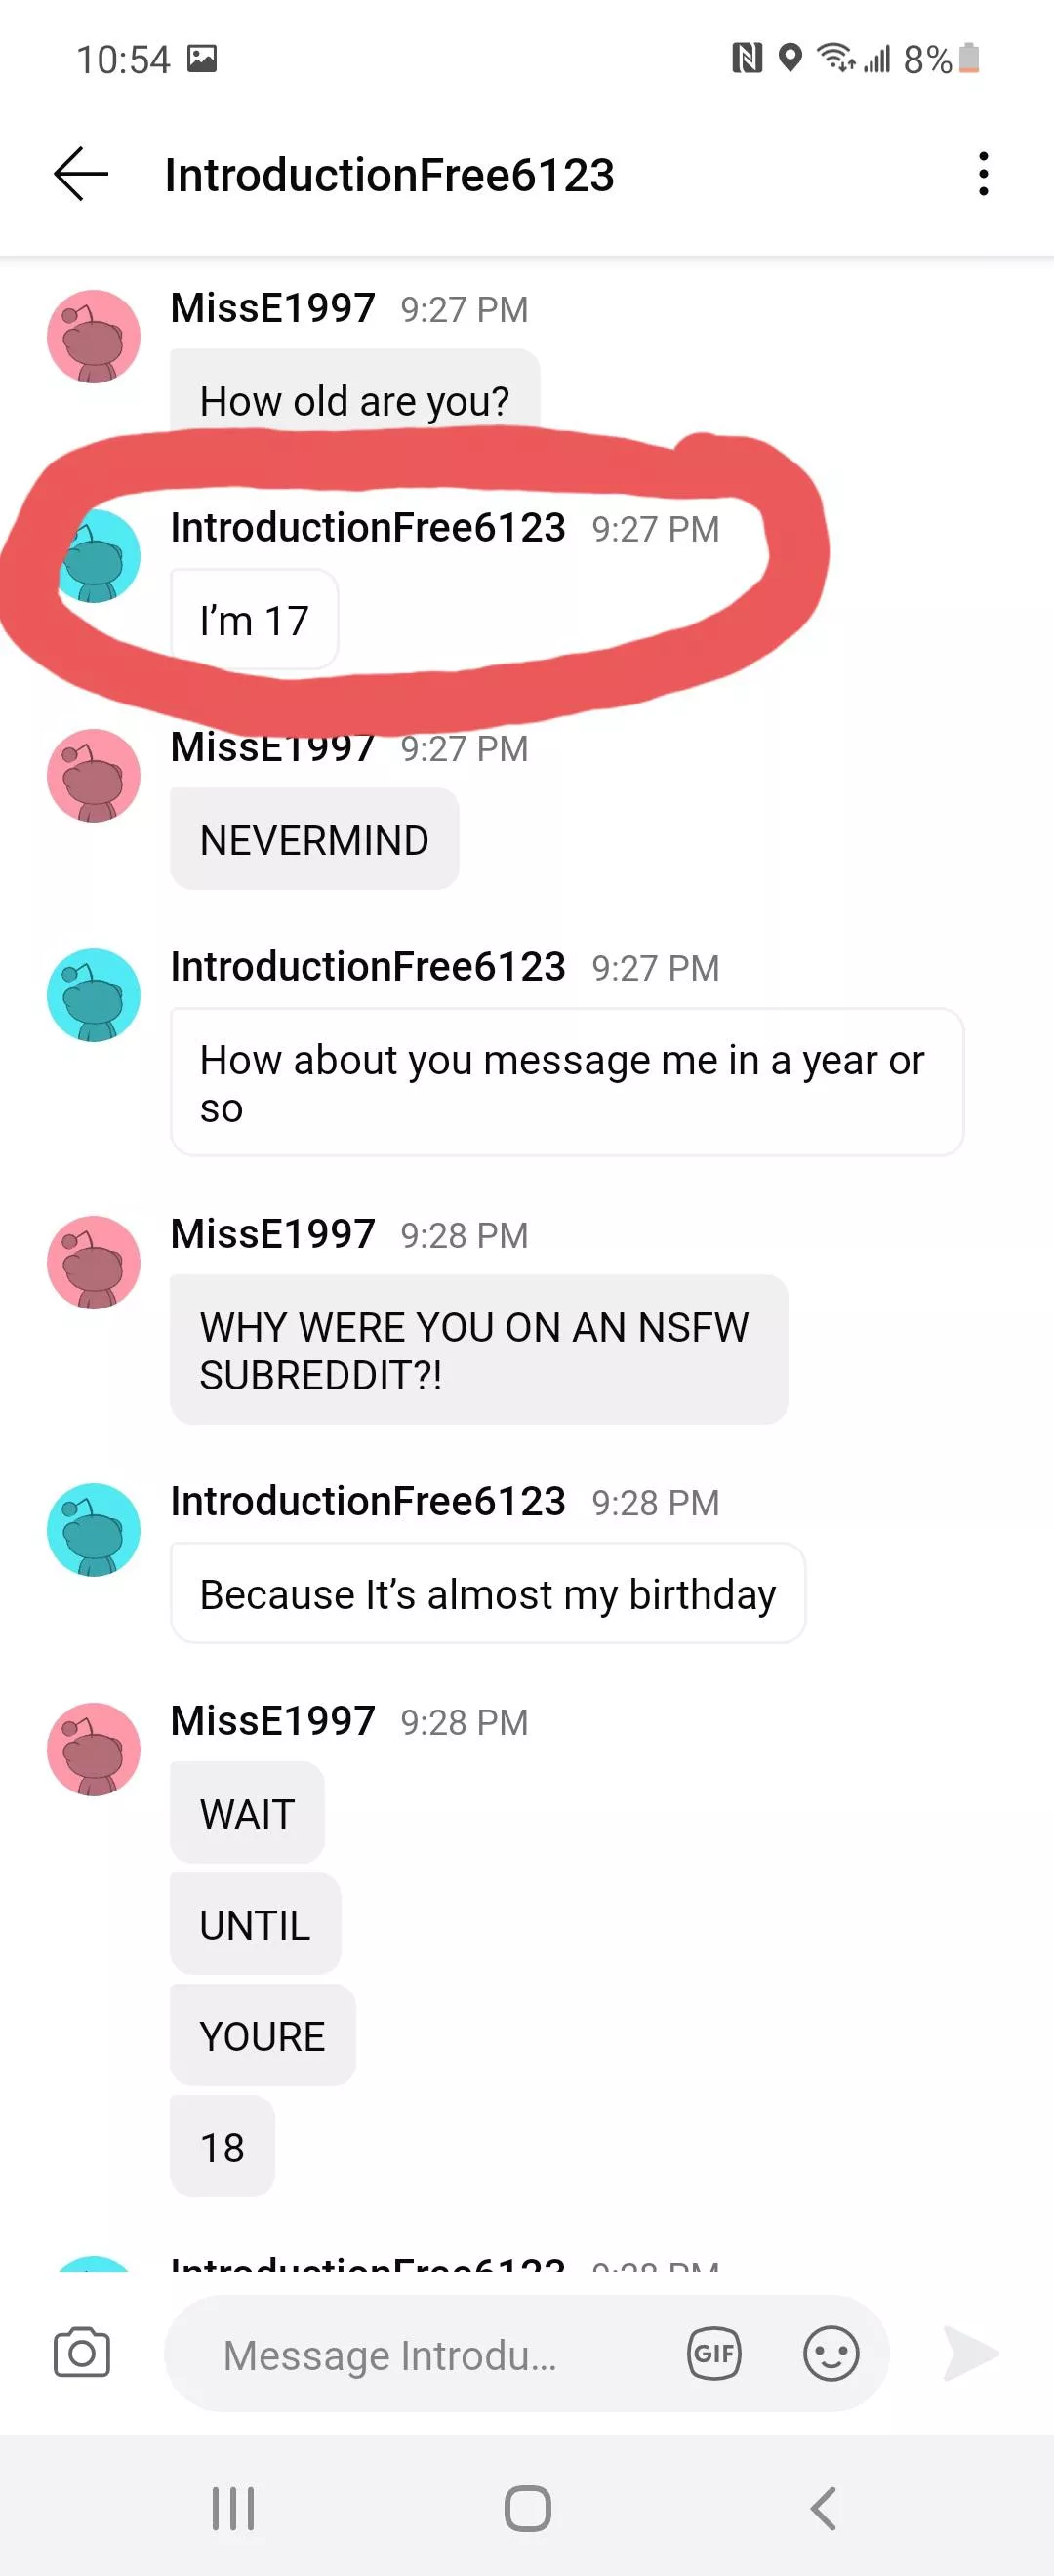Tap the chat title IntroductionFree6123
1054x2576 pixels.
tap(388, 175)
